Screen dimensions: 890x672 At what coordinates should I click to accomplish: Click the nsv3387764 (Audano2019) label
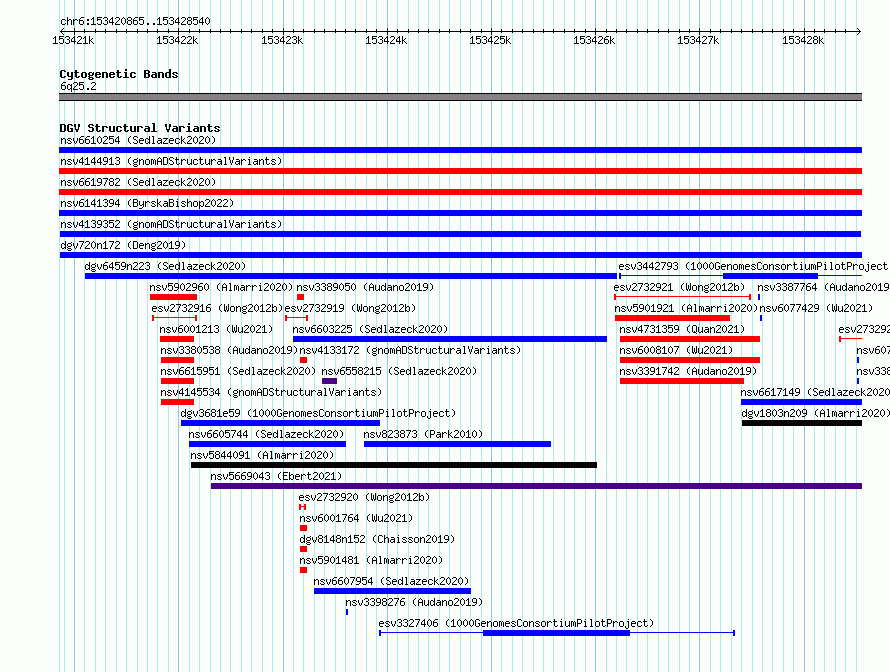pos(823,287)
